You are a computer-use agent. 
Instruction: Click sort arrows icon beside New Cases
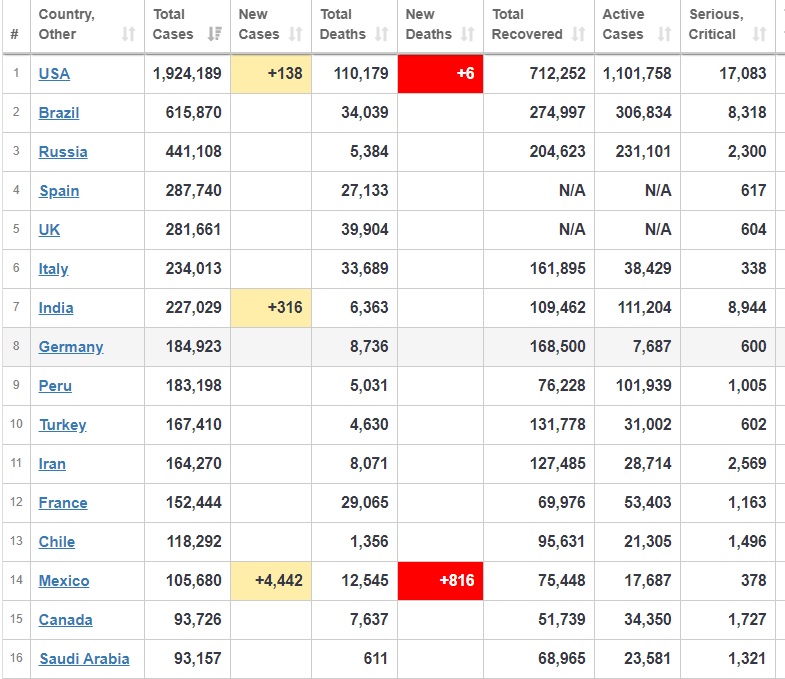click(295, 35)
